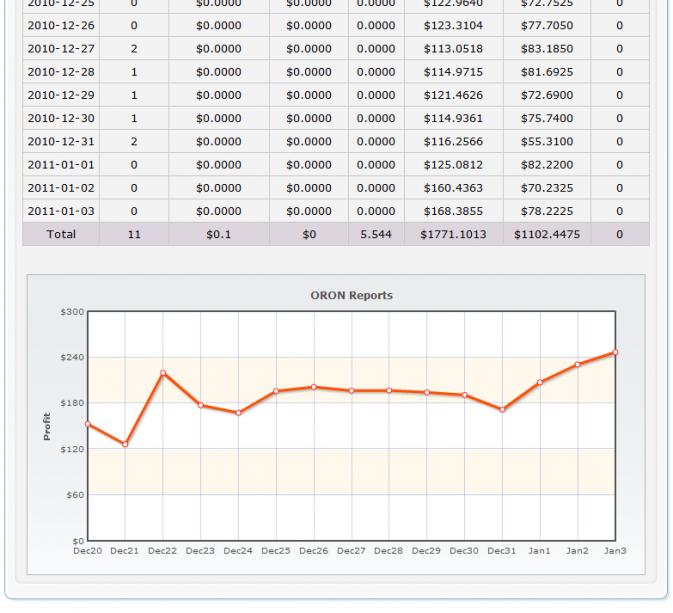Click the $180 y-axis label
673x613 pixels.
[72, 403]
